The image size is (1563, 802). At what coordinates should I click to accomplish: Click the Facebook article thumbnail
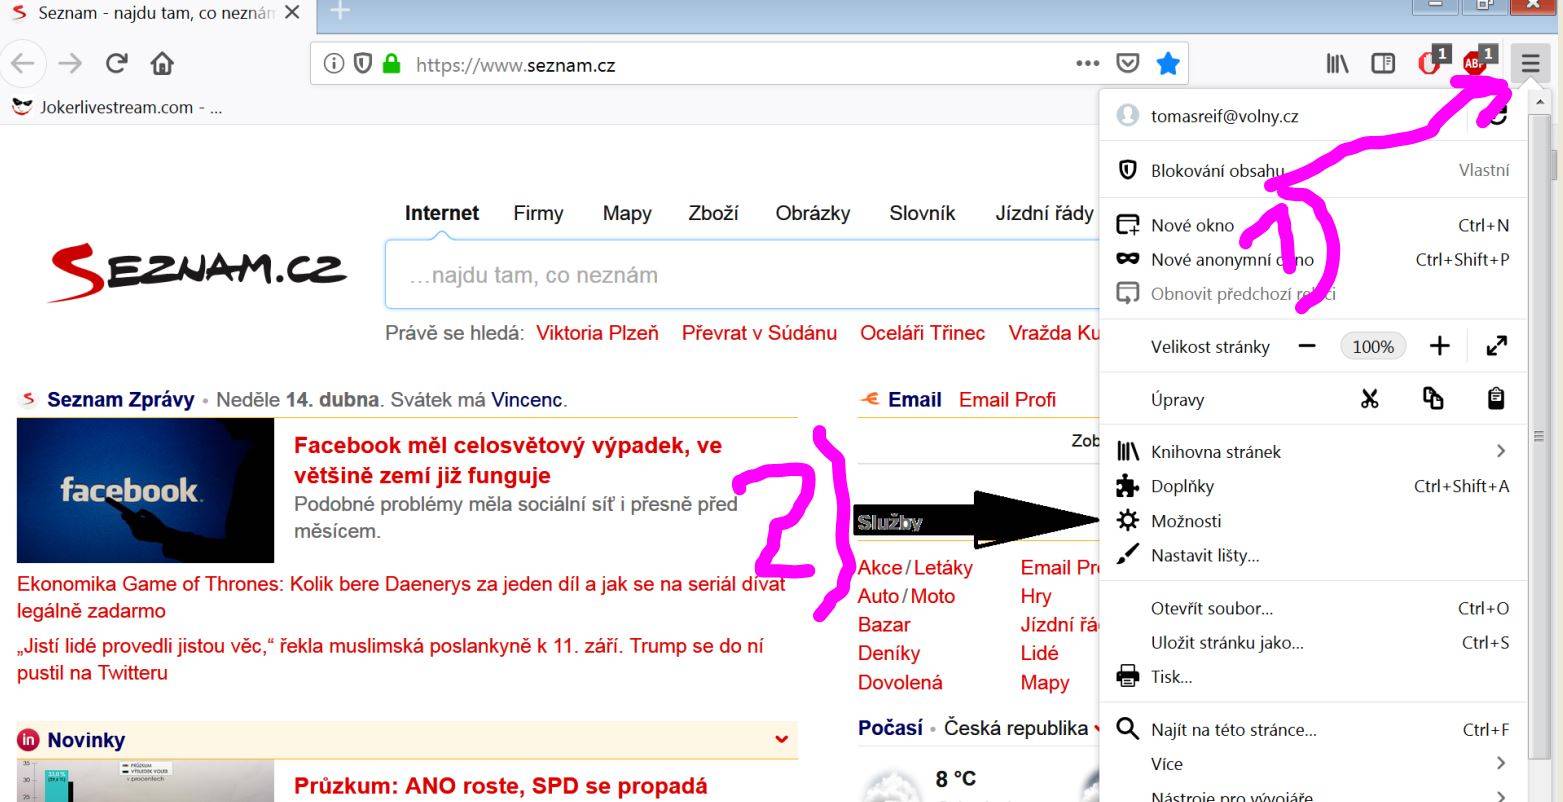point(145,490)
